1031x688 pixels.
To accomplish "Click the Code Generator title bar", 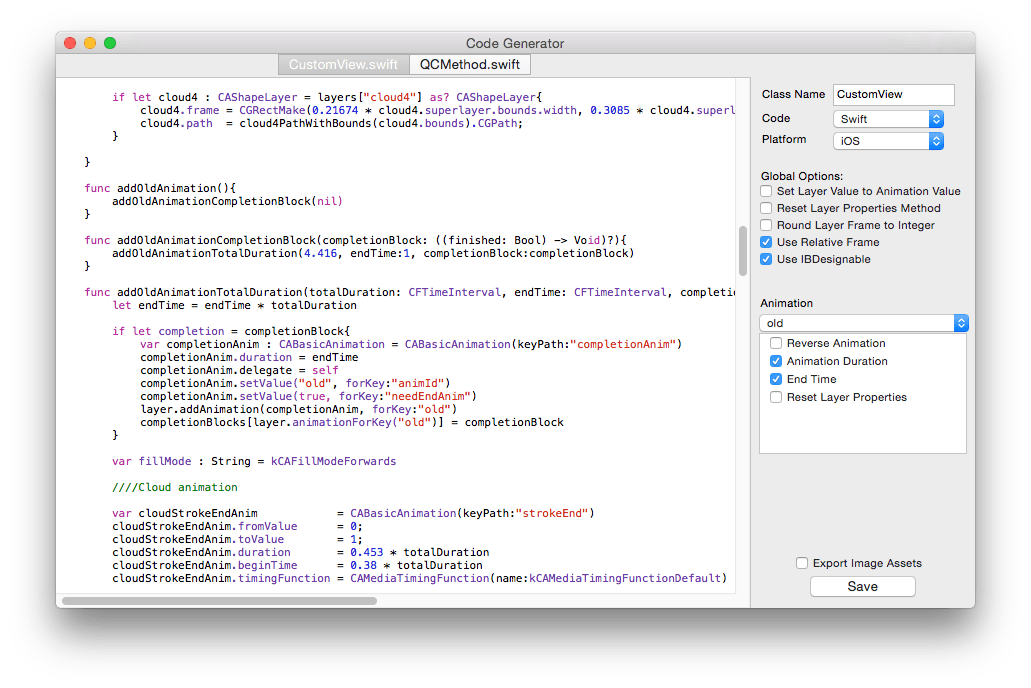I will [x=516, y=43].
